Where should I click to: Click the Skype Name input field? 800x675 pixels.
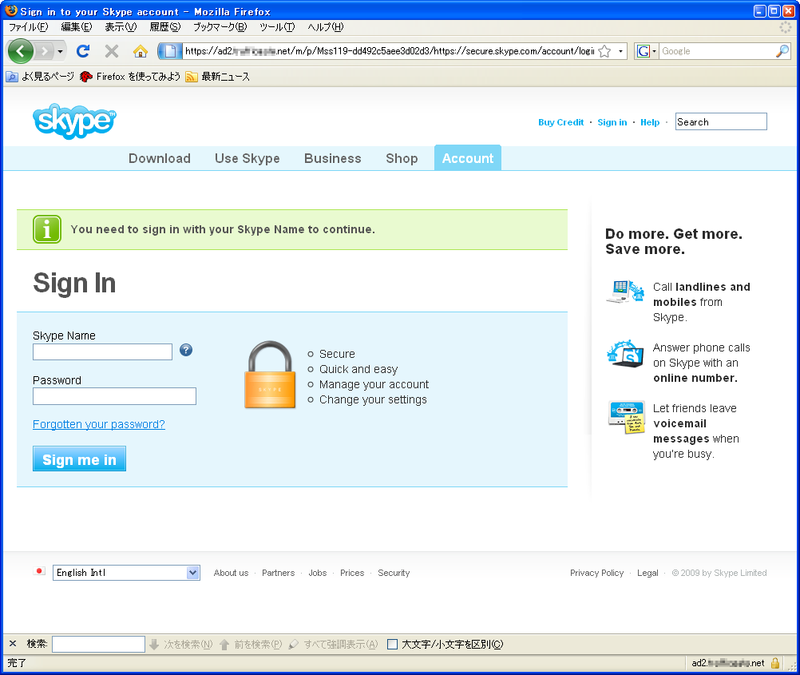(x=103, y=352)
